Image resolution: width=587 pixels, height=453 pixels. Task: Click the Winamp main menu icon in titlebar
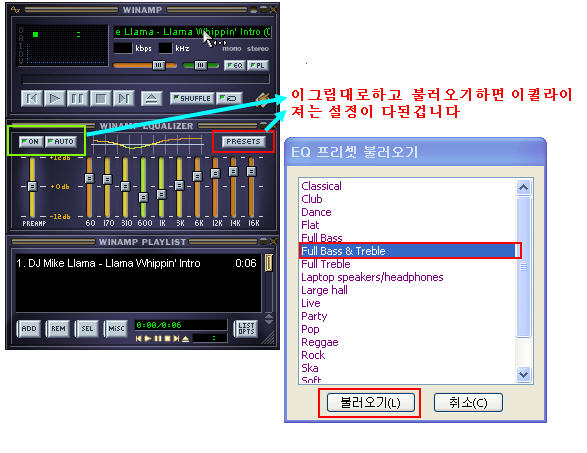15,9
